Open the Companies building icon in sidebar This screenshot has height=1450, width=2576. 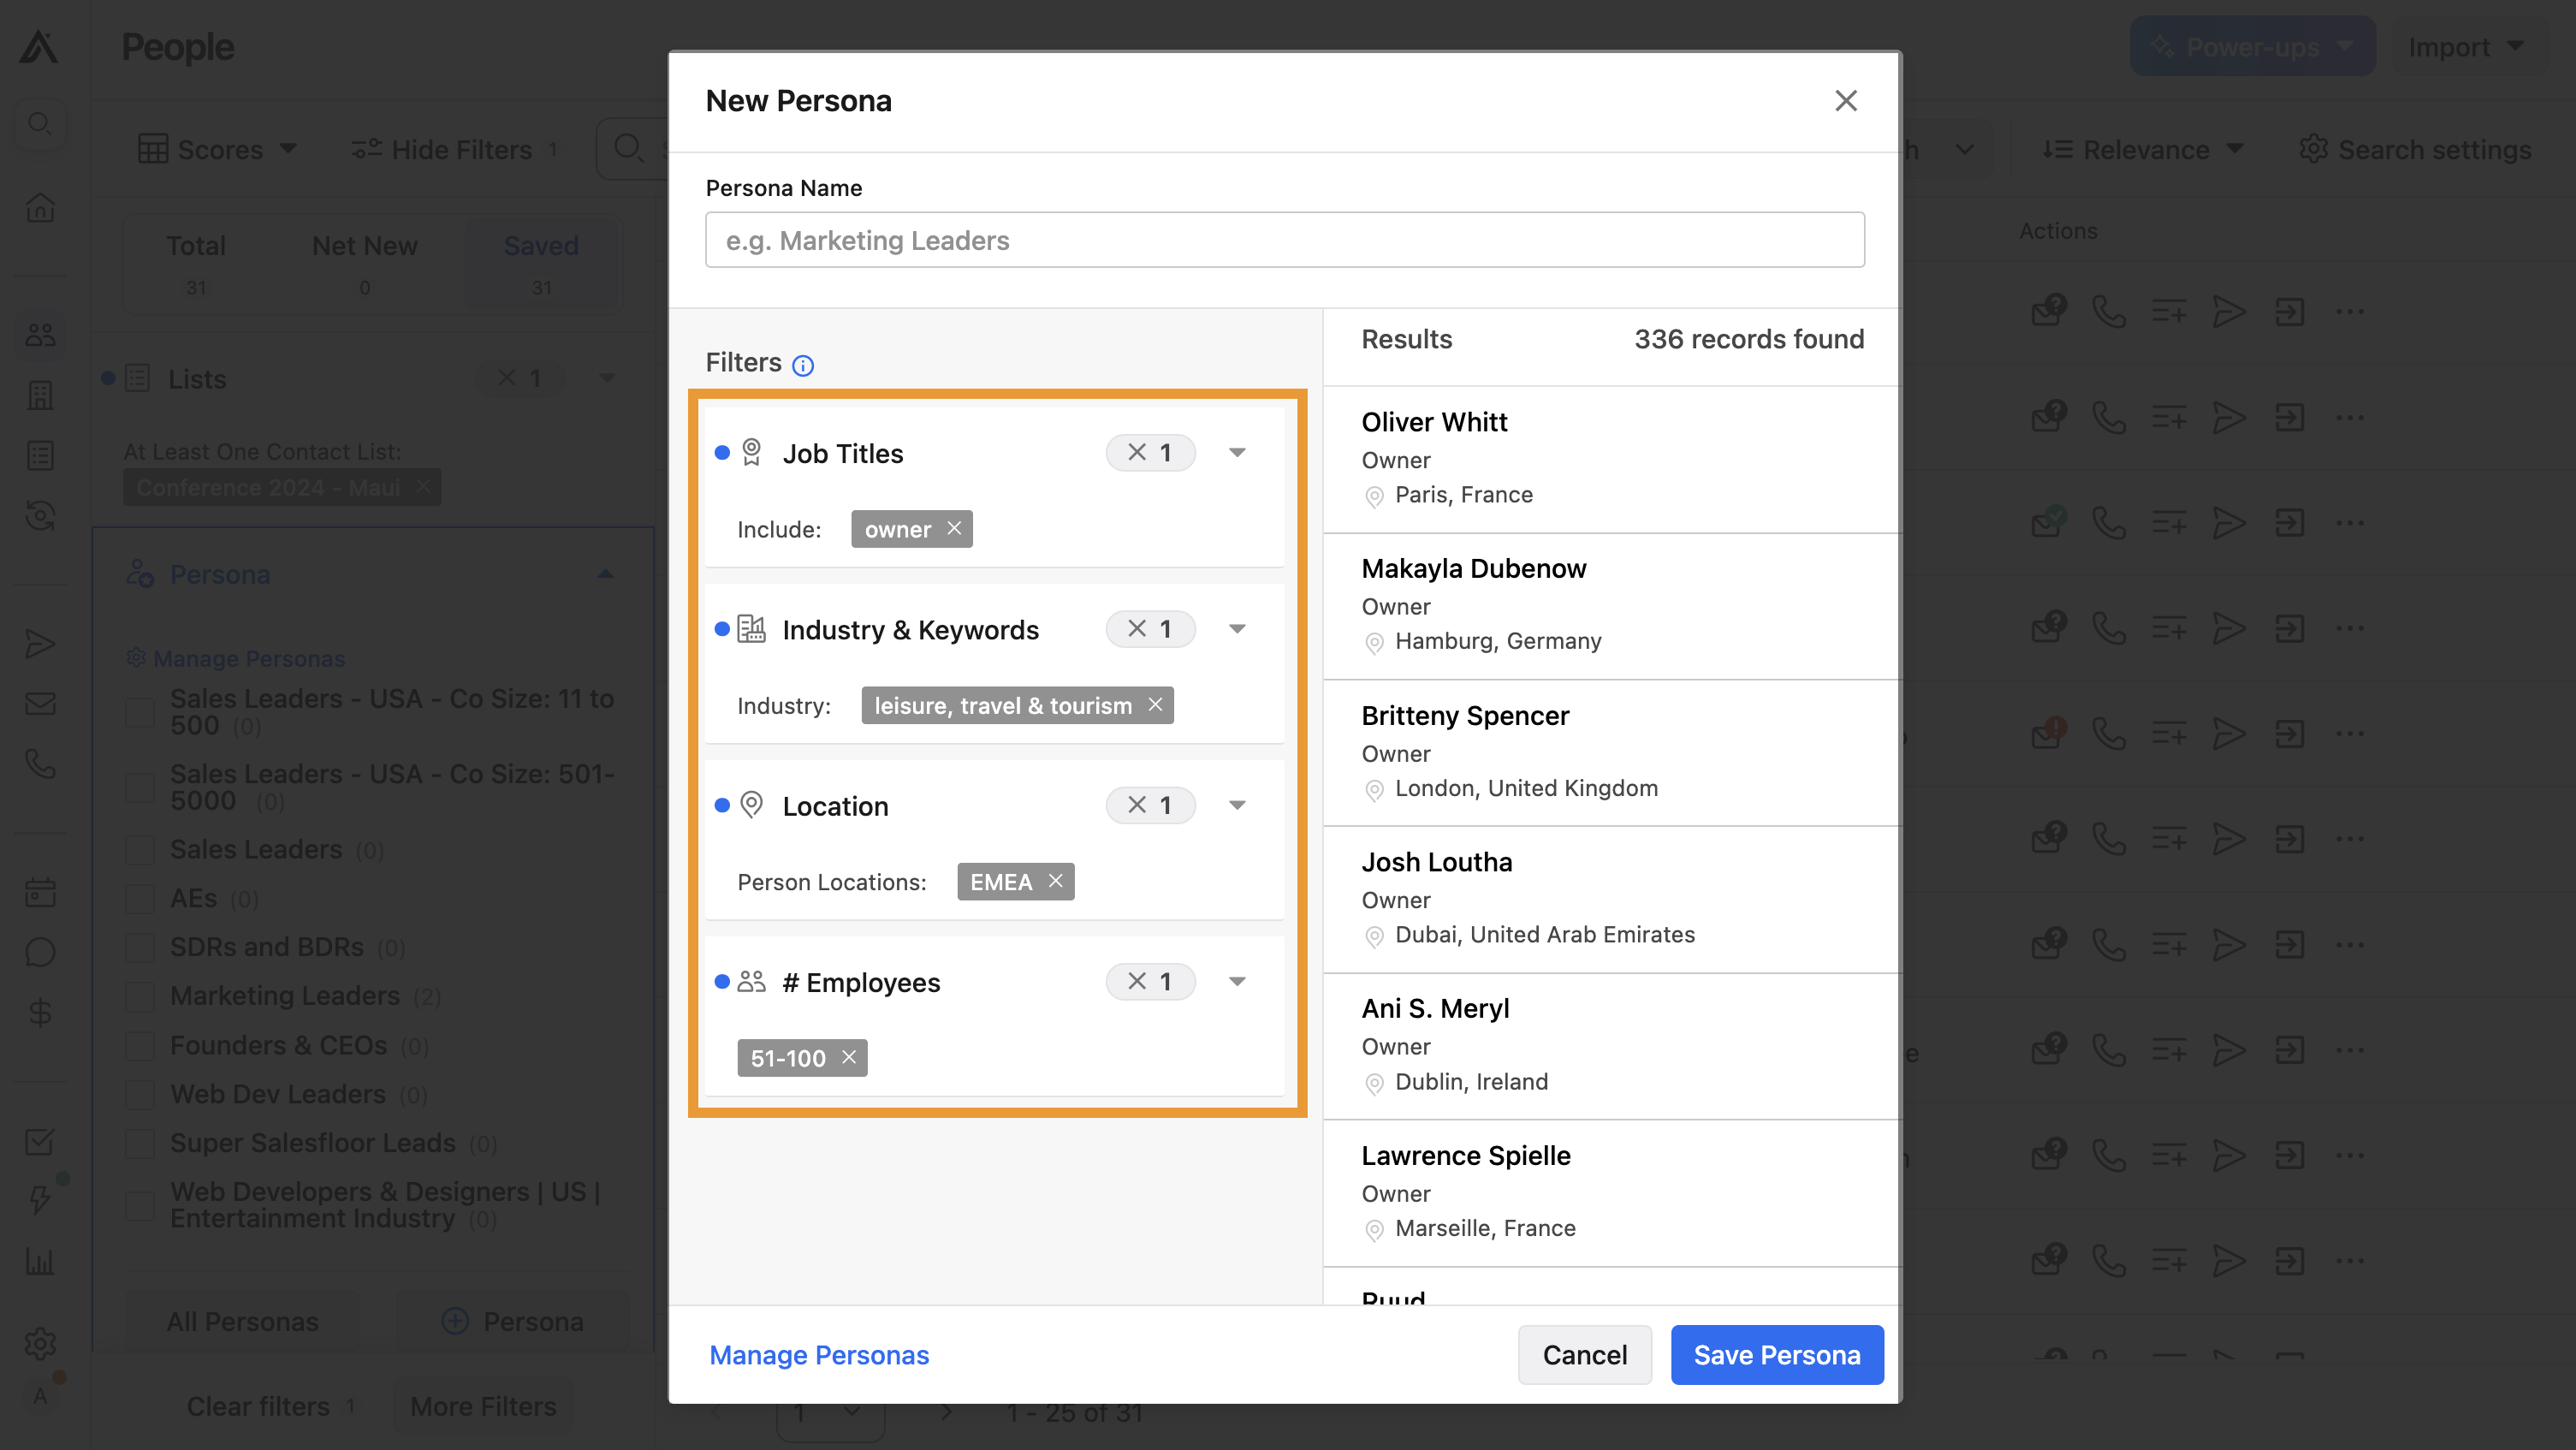pos(40,395)
